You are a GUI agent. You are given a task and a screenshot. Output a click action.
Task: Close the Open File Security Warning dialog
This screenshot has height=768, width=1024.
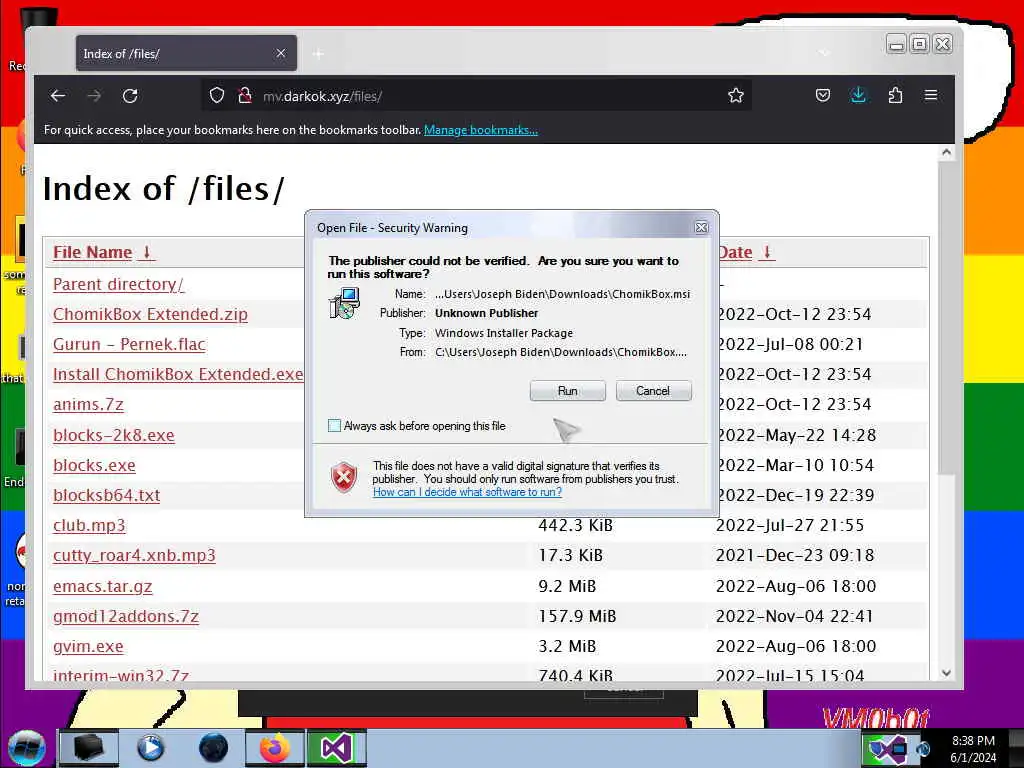click(x=701, y=227)
